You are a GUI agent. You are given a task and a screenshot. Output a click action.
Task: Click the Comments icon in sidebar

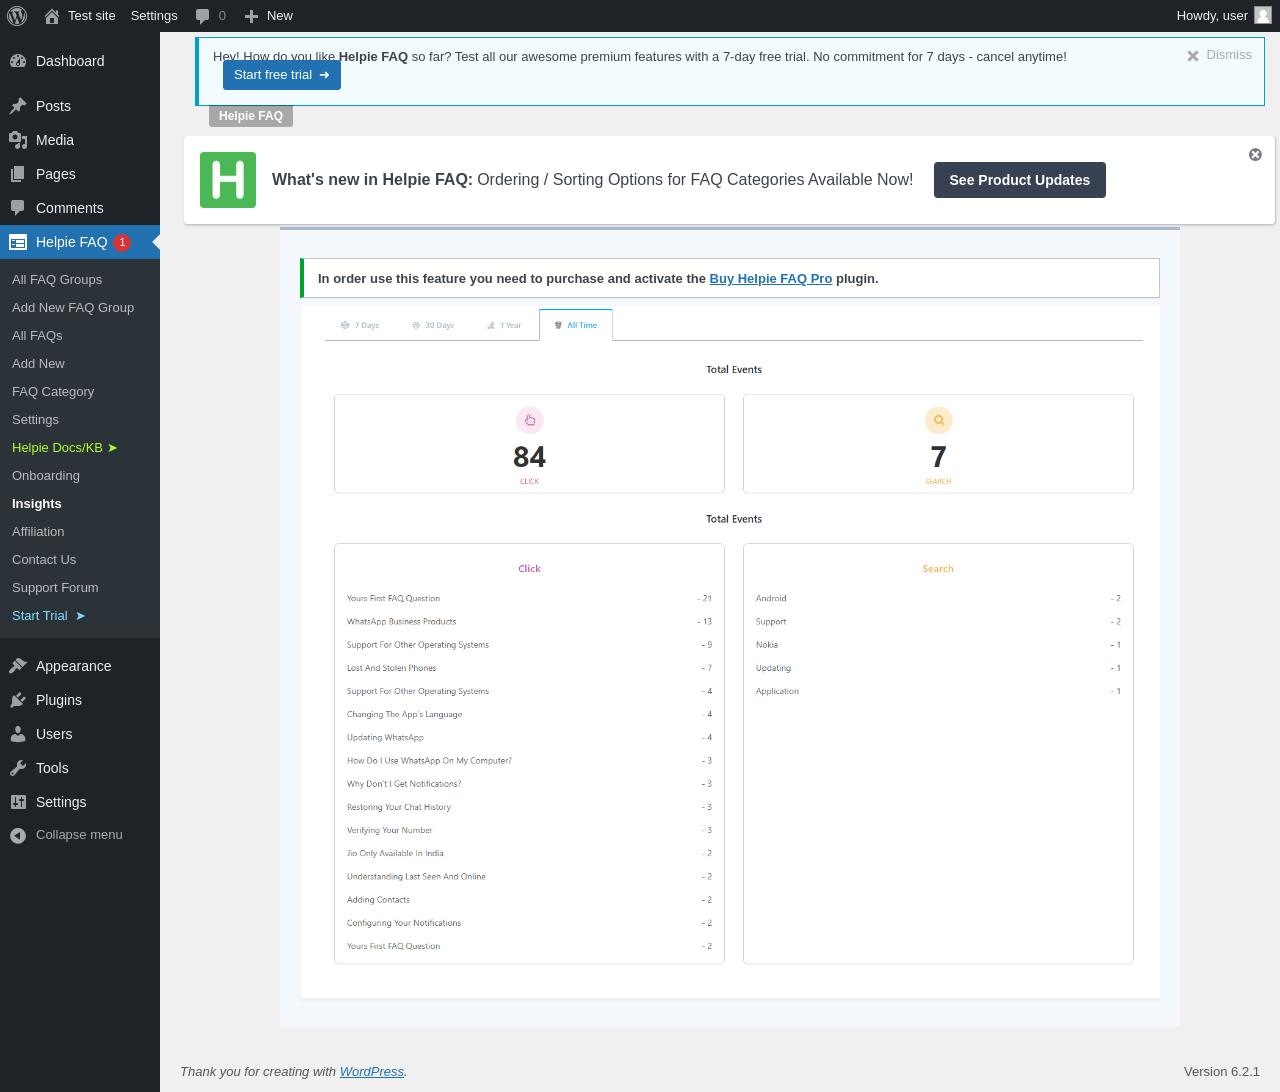click(x=18, y=208)
